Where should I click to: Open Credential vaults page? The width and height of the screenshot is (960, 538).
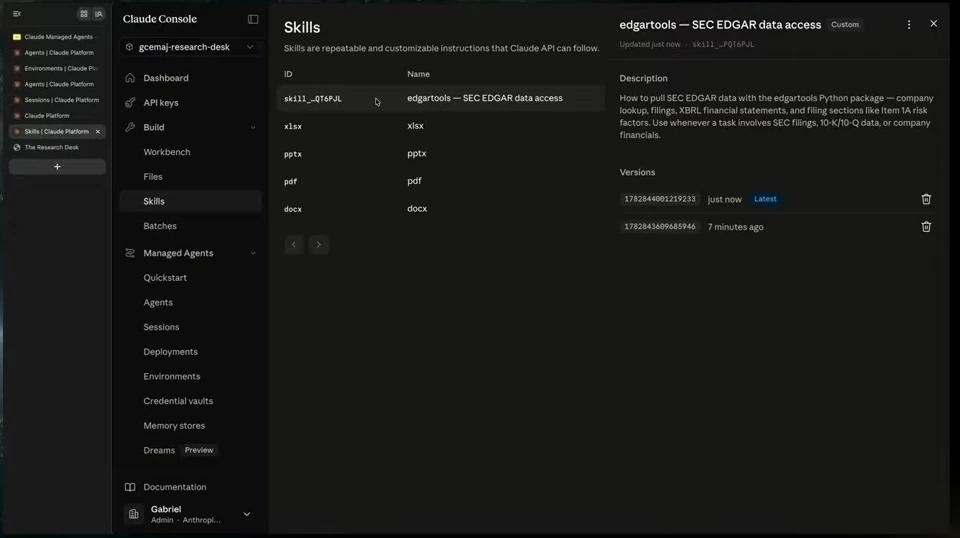[178, 401]
